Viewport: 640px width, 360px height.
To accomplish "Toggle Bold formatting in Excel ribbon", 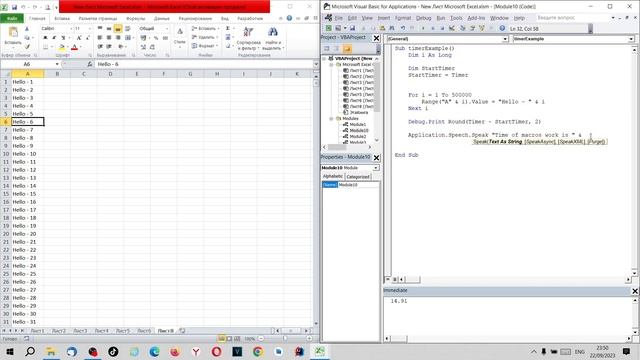I will (45, 38).
